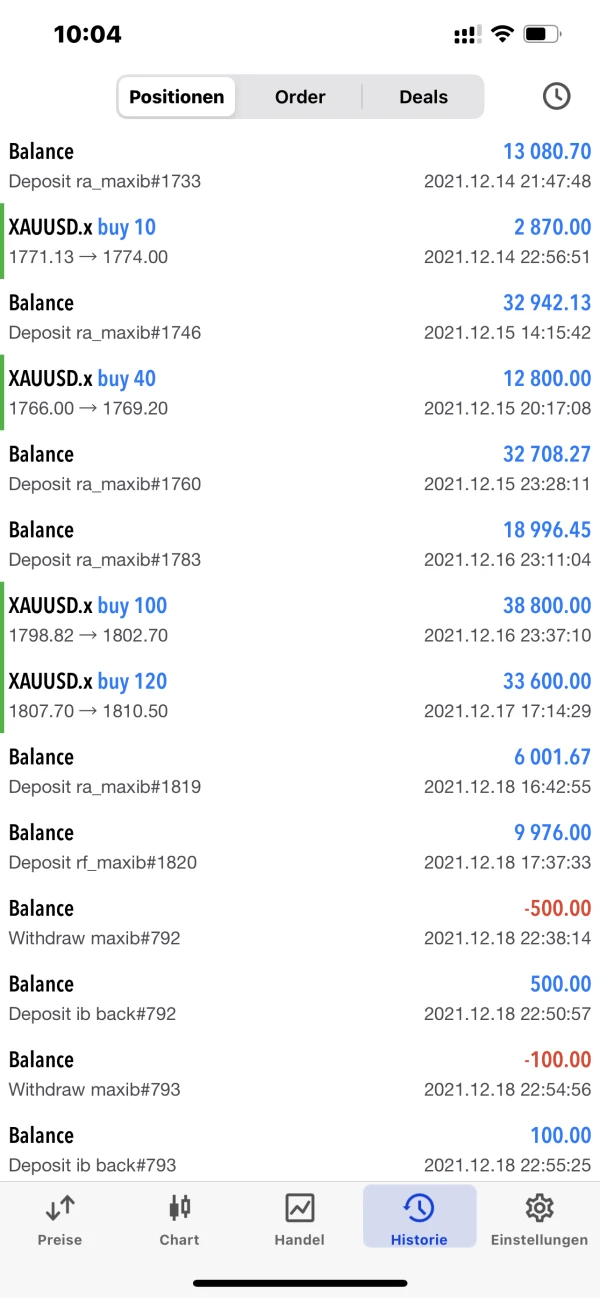Tap the battery status icon
This screenshot has height=1298, width=600.
pos(541,35)
